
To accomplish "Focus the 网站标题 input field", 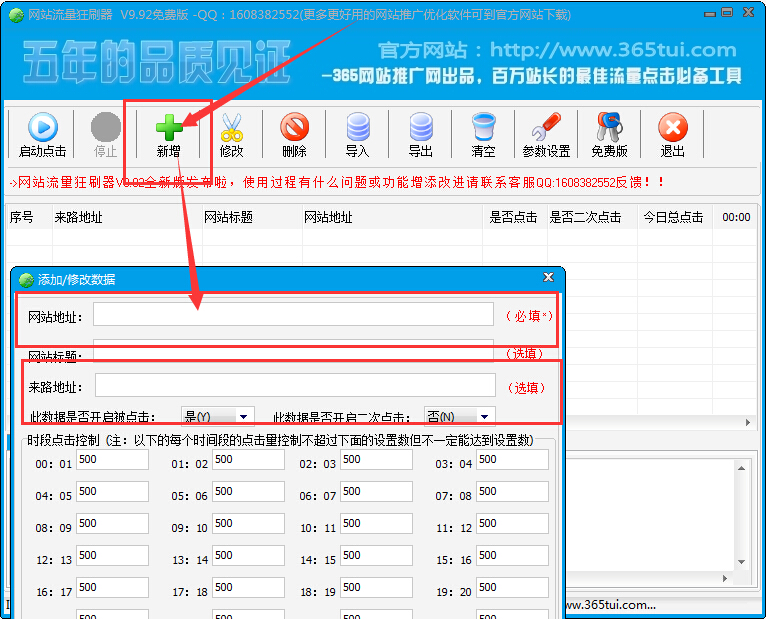I will pos(293,350).
